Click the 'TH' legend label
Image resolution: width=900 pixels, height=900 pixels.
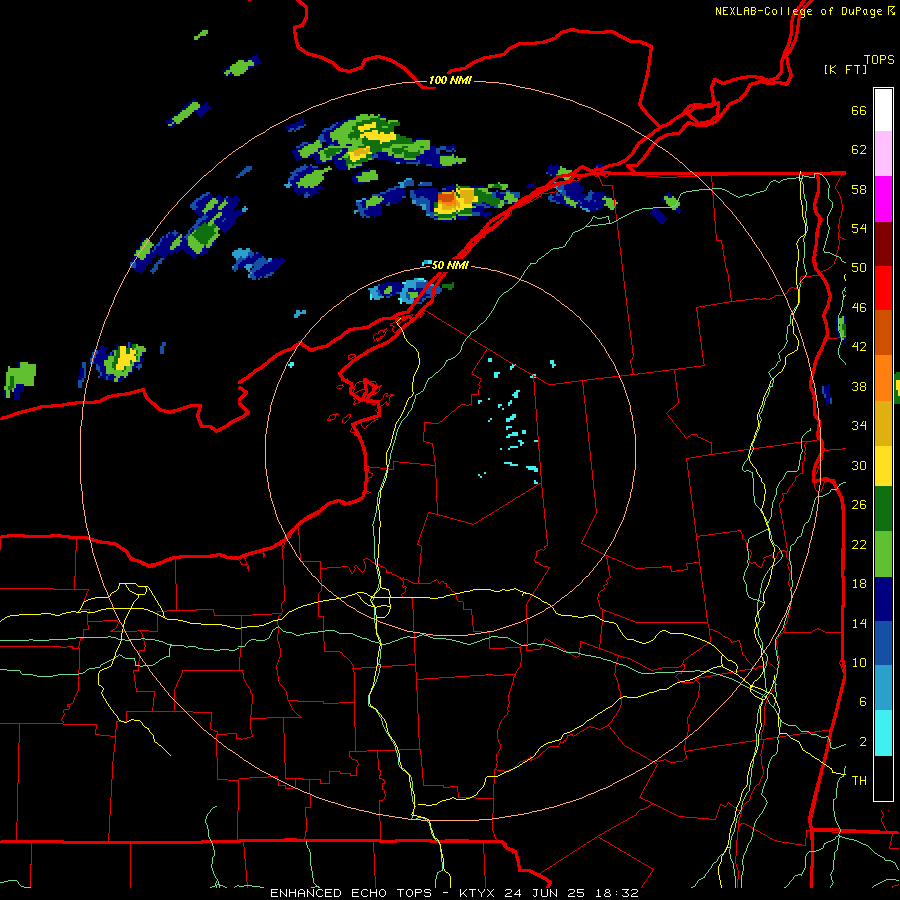tap(859, 781)
